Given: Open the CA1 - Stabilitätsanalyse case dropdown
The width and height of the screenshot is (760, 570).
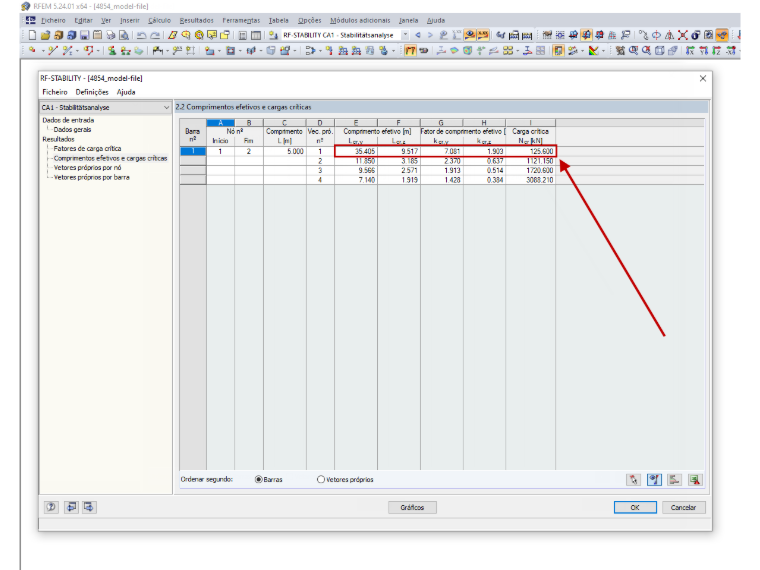Looking at the screenshot, I should 166,107.
